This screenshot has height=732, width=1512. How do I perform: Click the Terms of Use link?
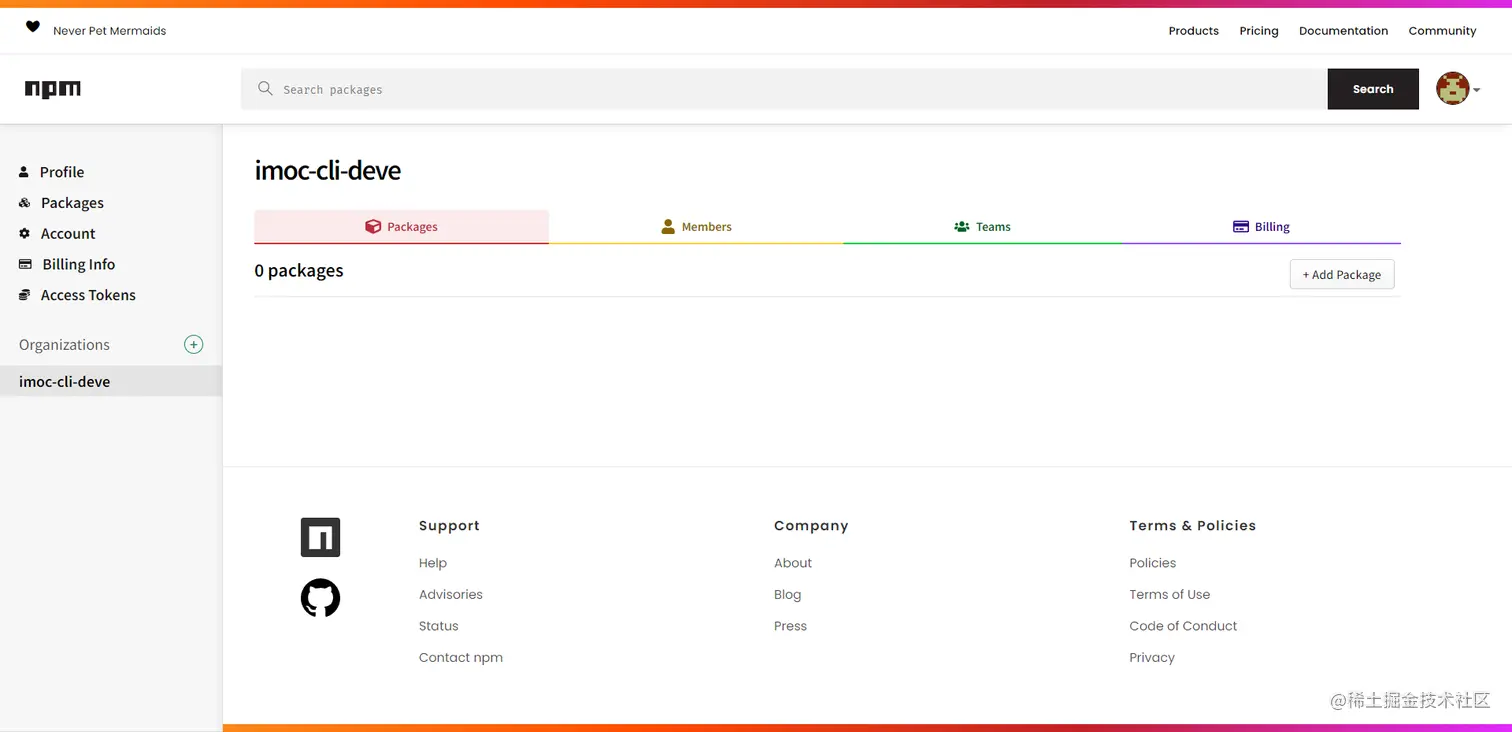(1170, 594)
